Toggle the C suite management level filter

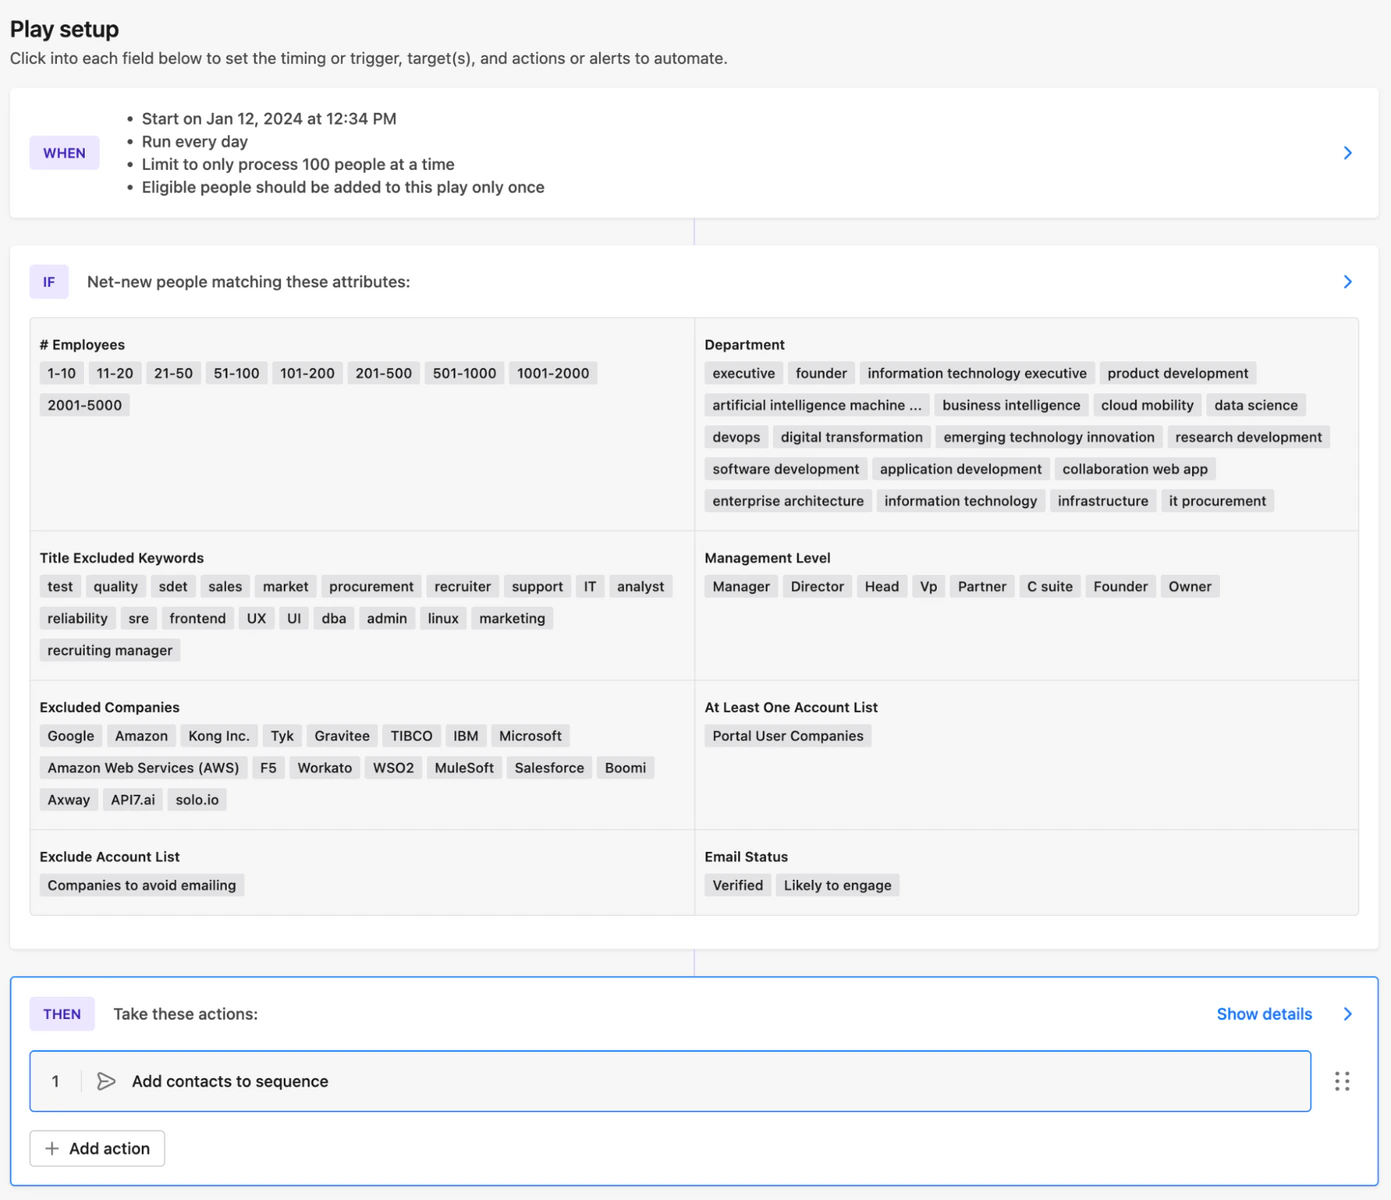point(1049,586)
